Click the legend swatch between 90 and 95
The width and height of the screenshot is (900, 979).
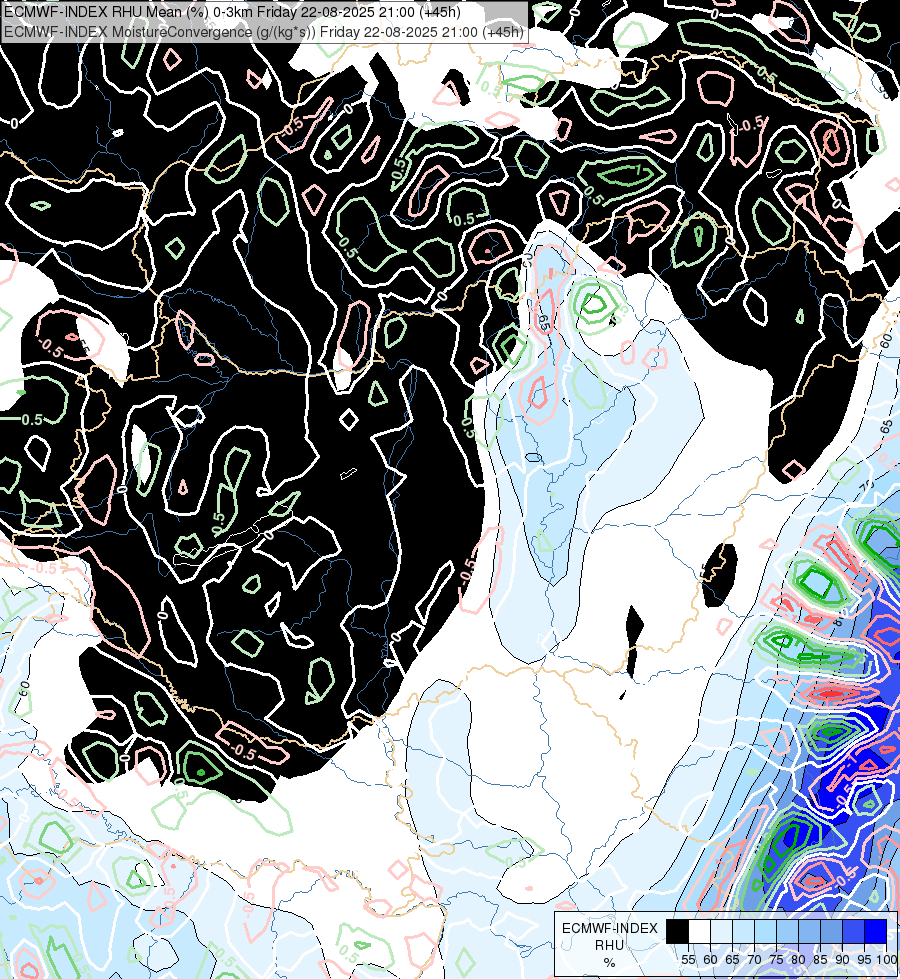coord(854,931)
